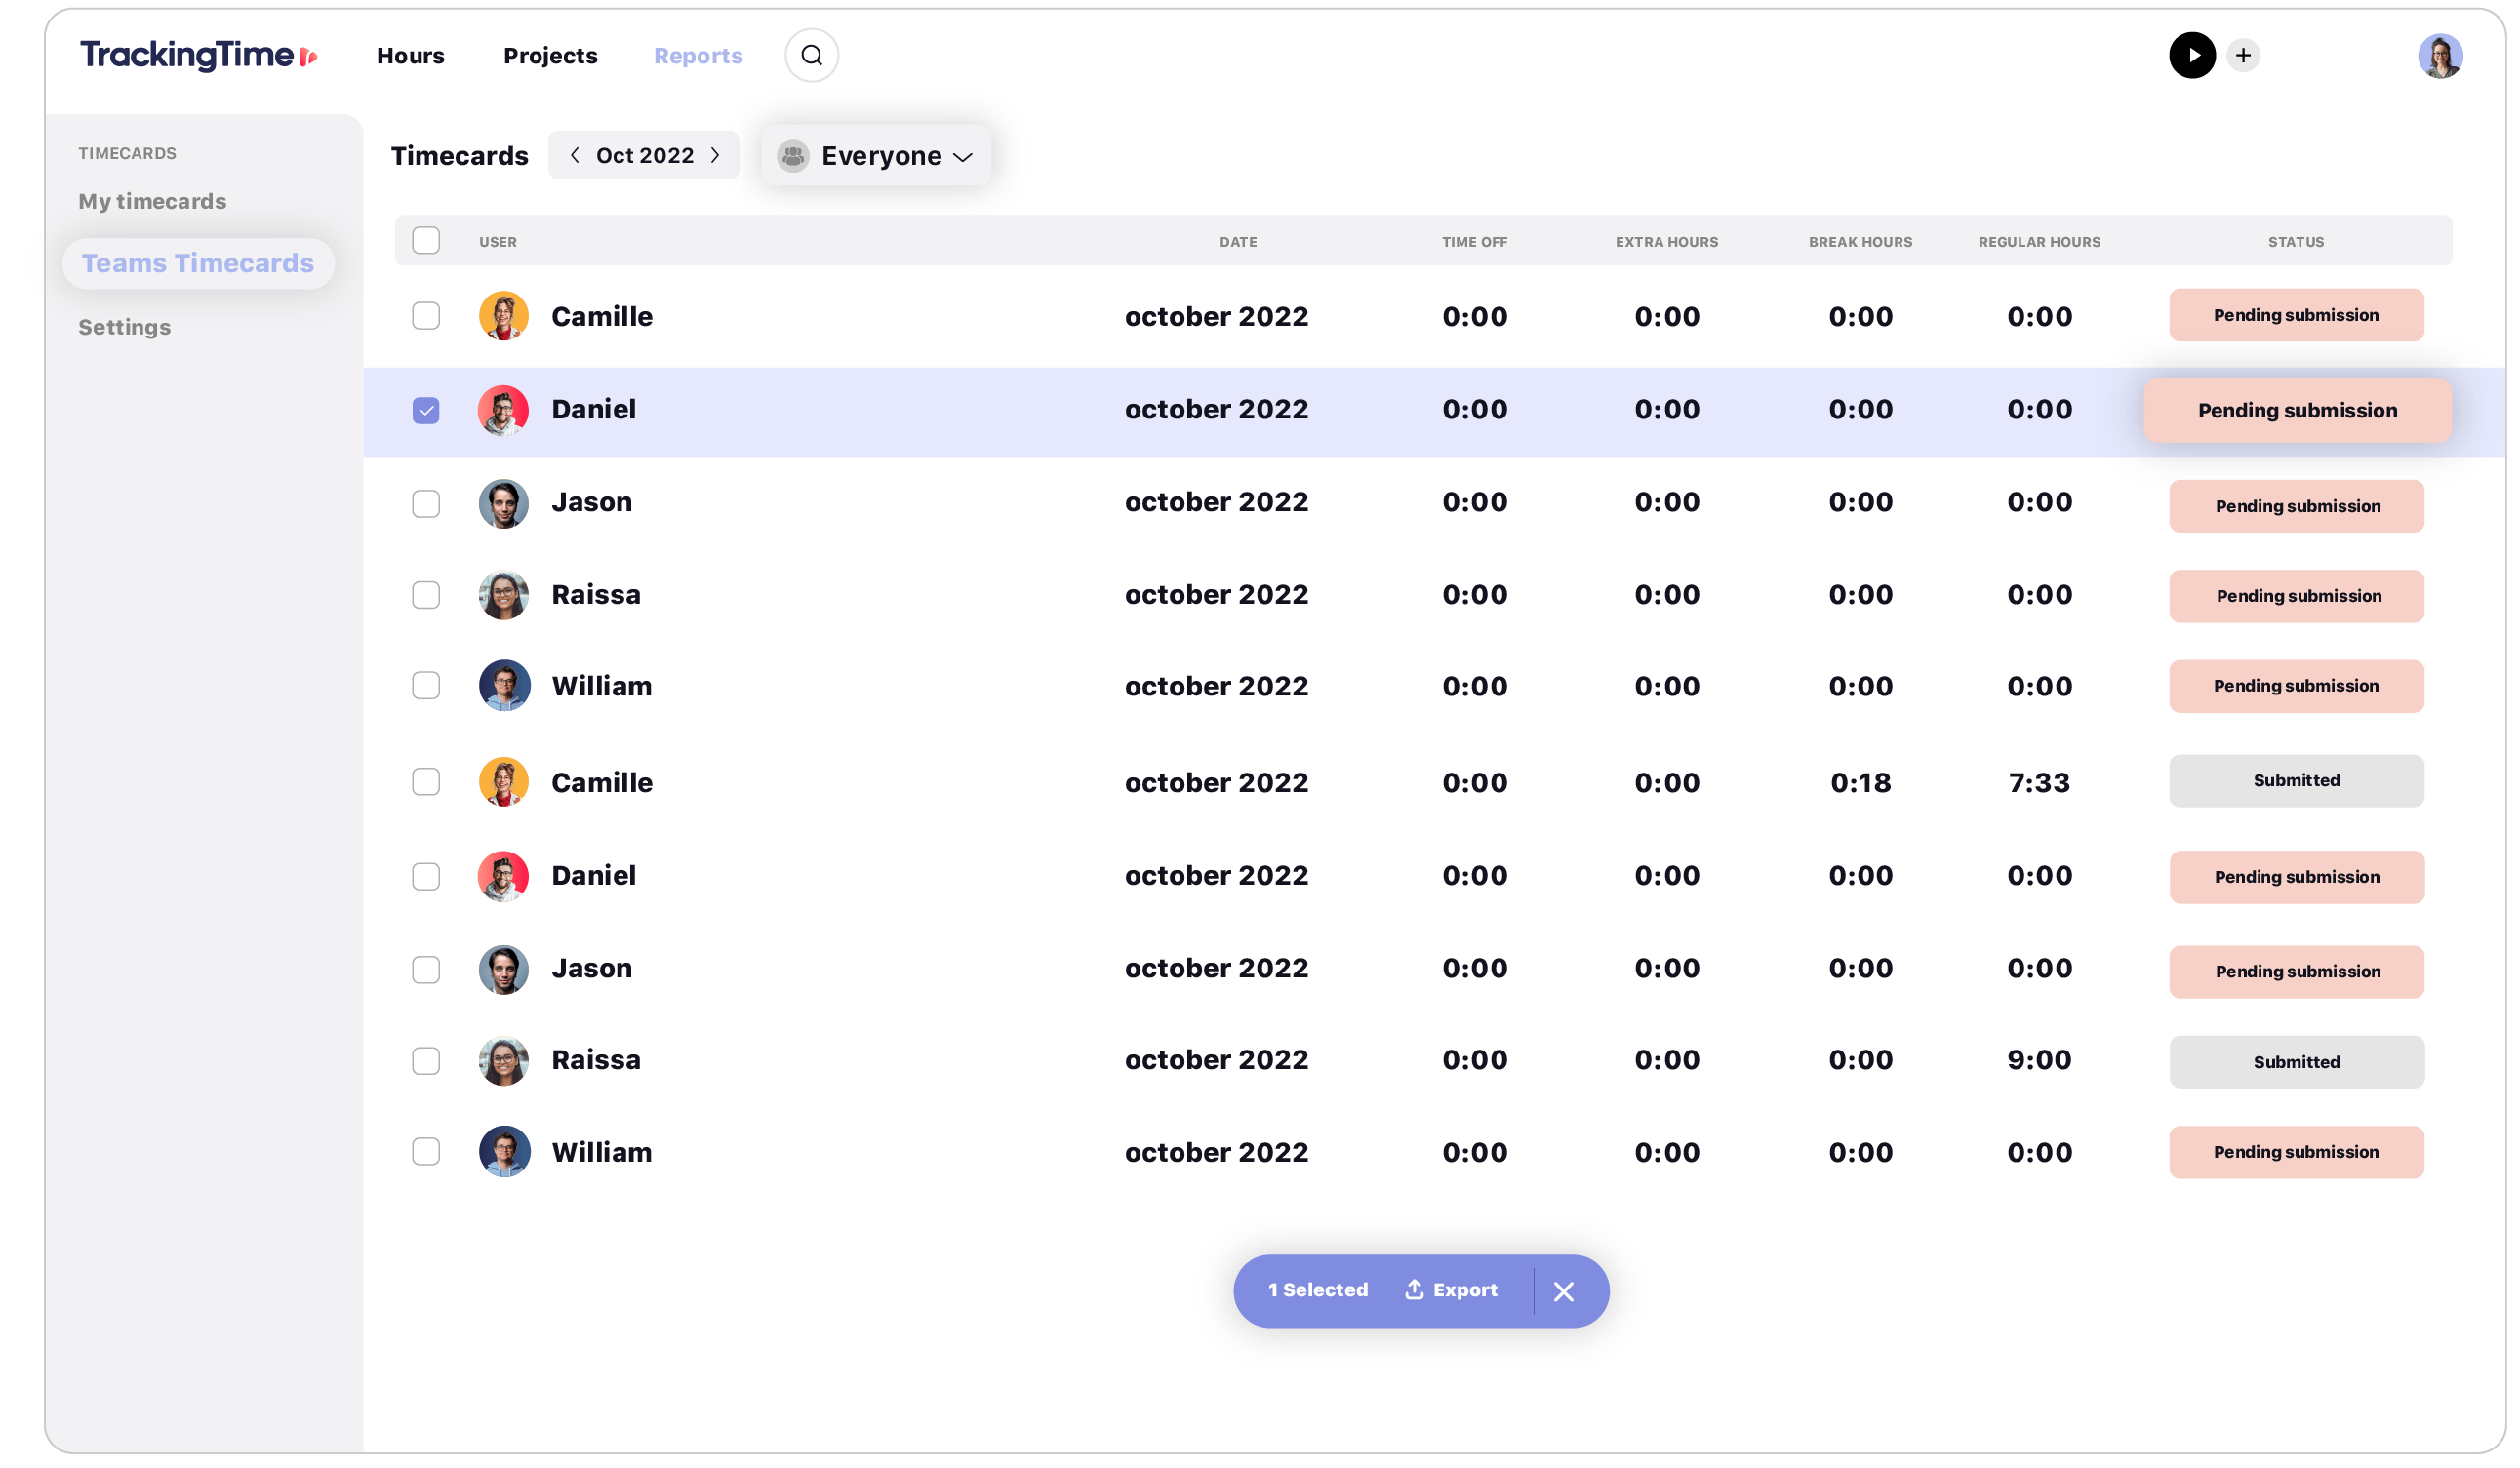The height and width of the screenshot is (1468, 2520).
Task: Click the user profile avatar icon
Action: click(x=2438, y=55)
